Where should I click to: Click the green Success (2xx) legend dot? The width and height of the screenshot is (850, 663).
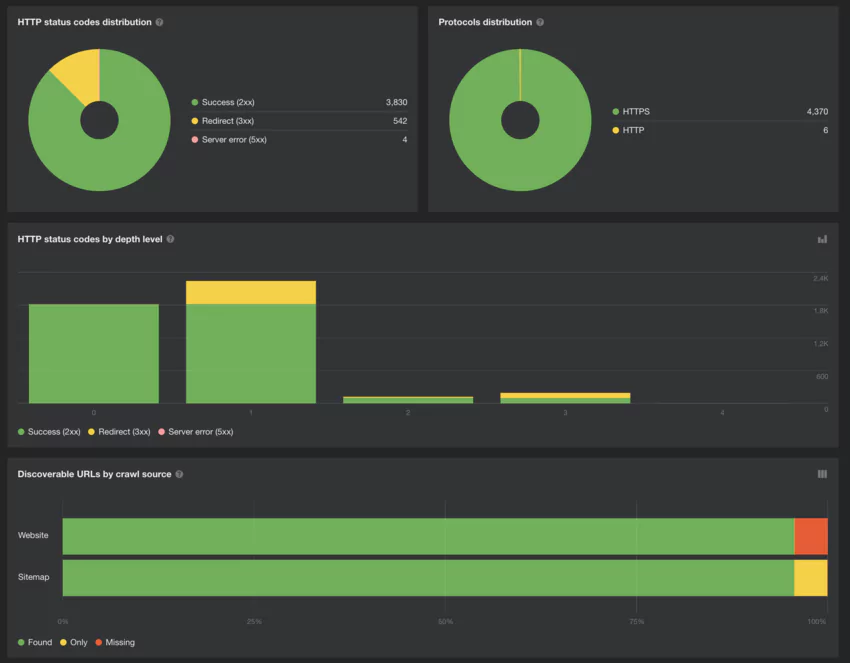point(195,102)
